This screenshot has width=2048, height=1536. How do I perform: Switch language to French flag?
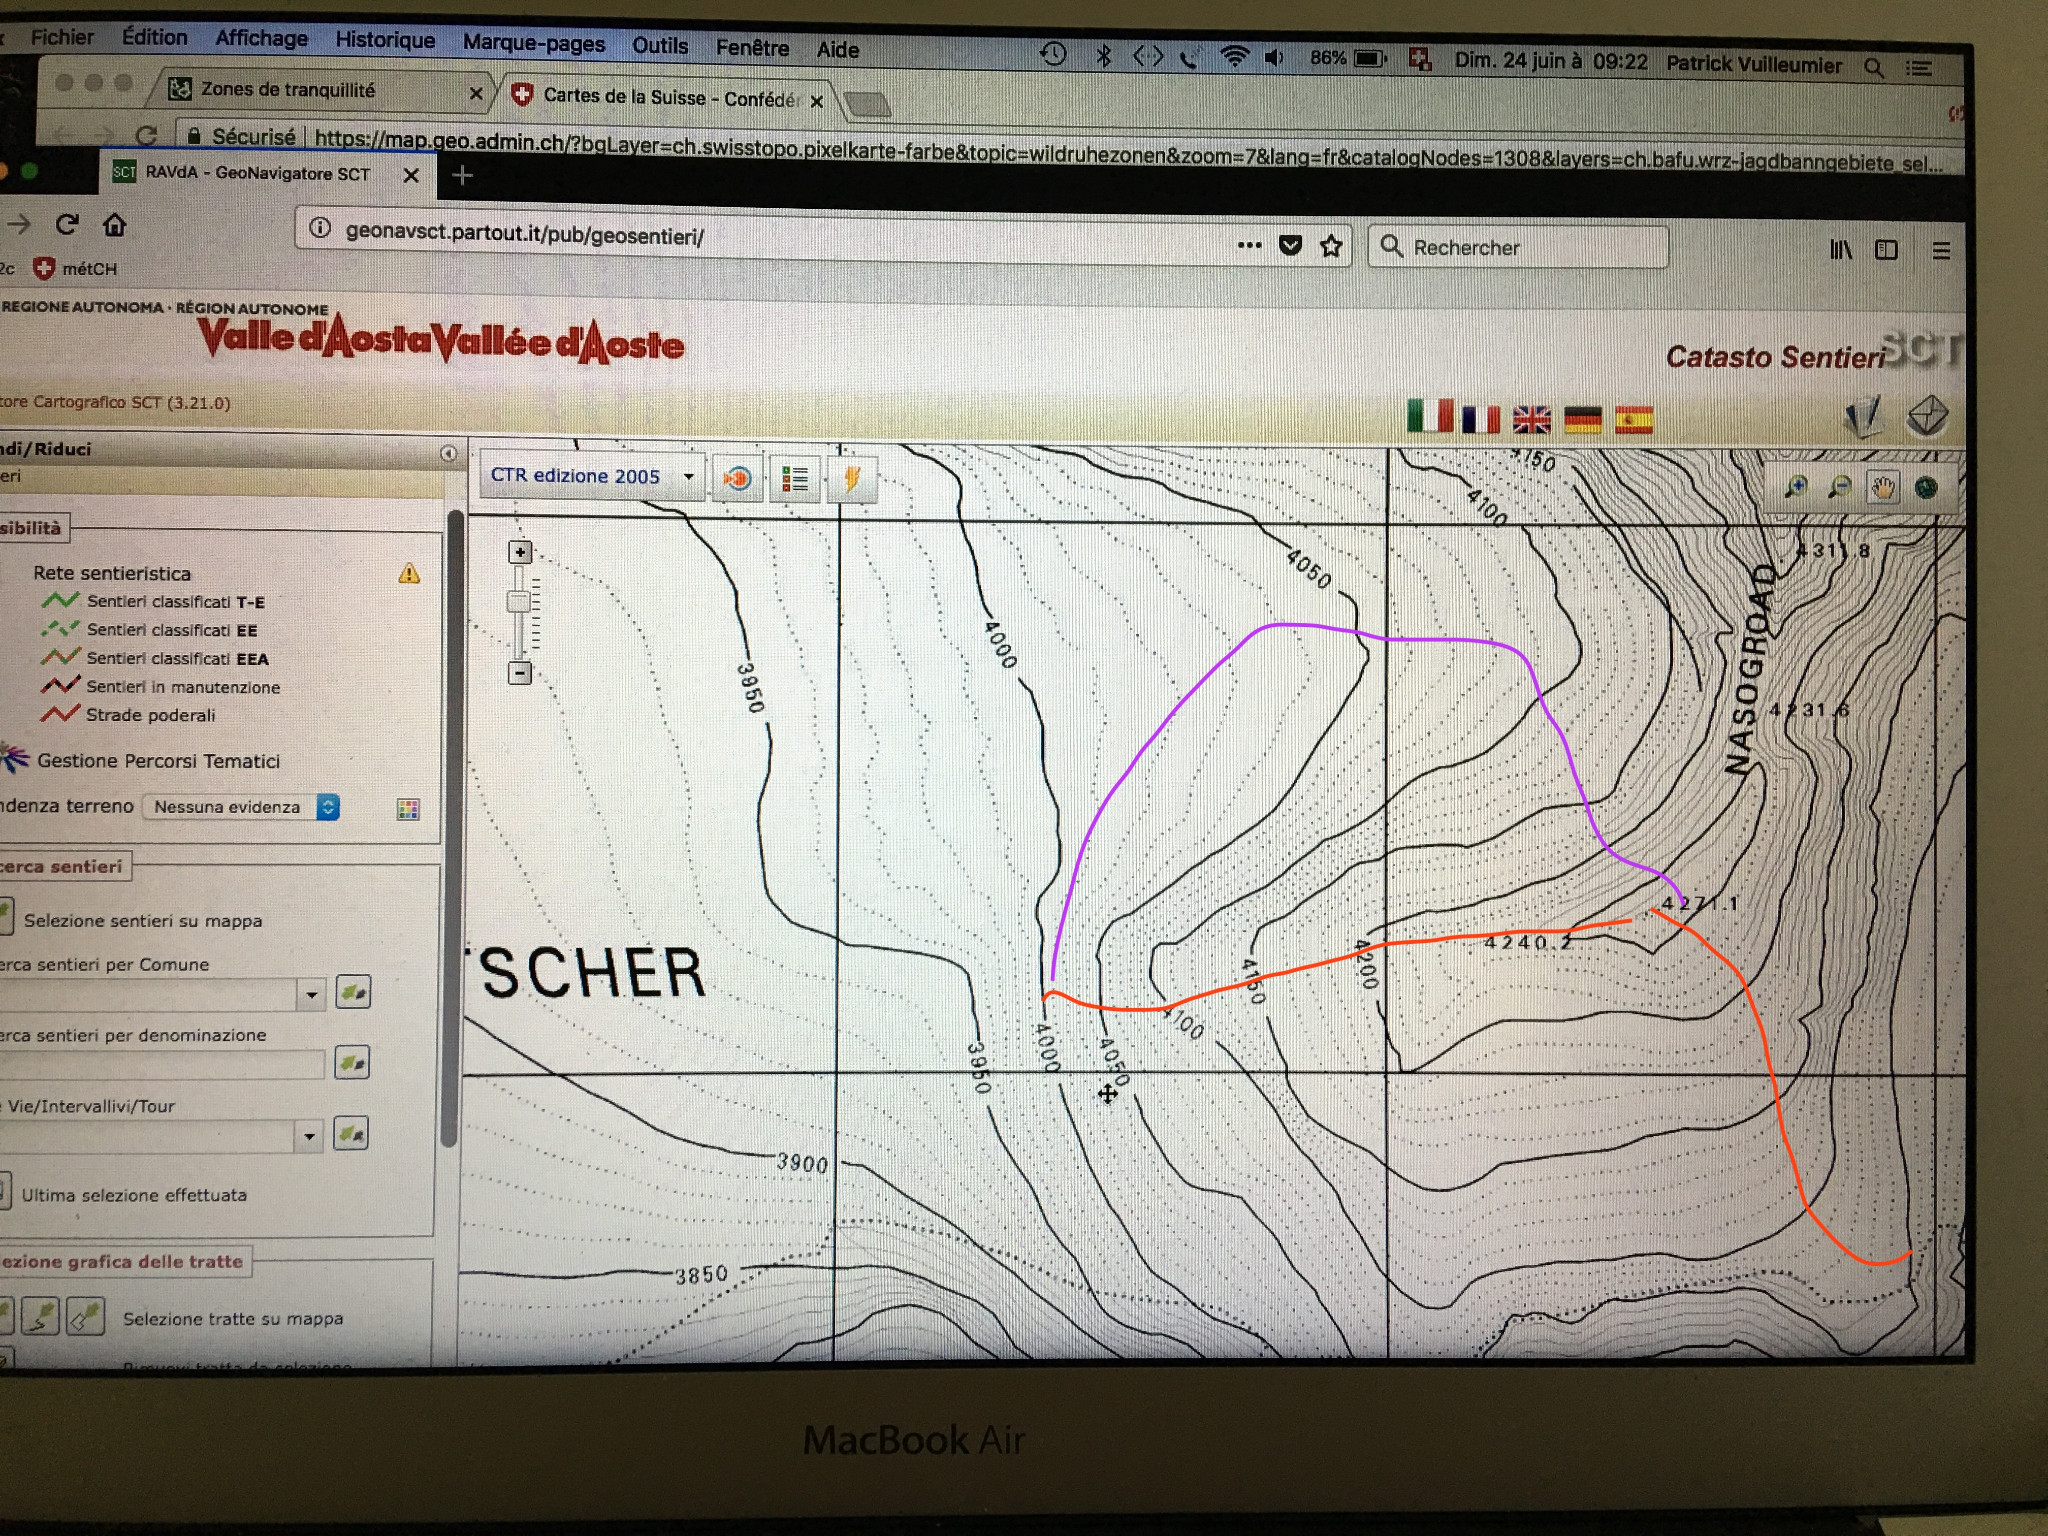point(1480,418)
